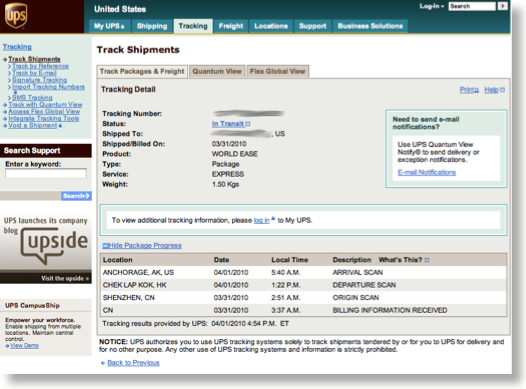526x389 pixels.
Task: Open Track with Quantum View link
Action: tap(45, 105)
